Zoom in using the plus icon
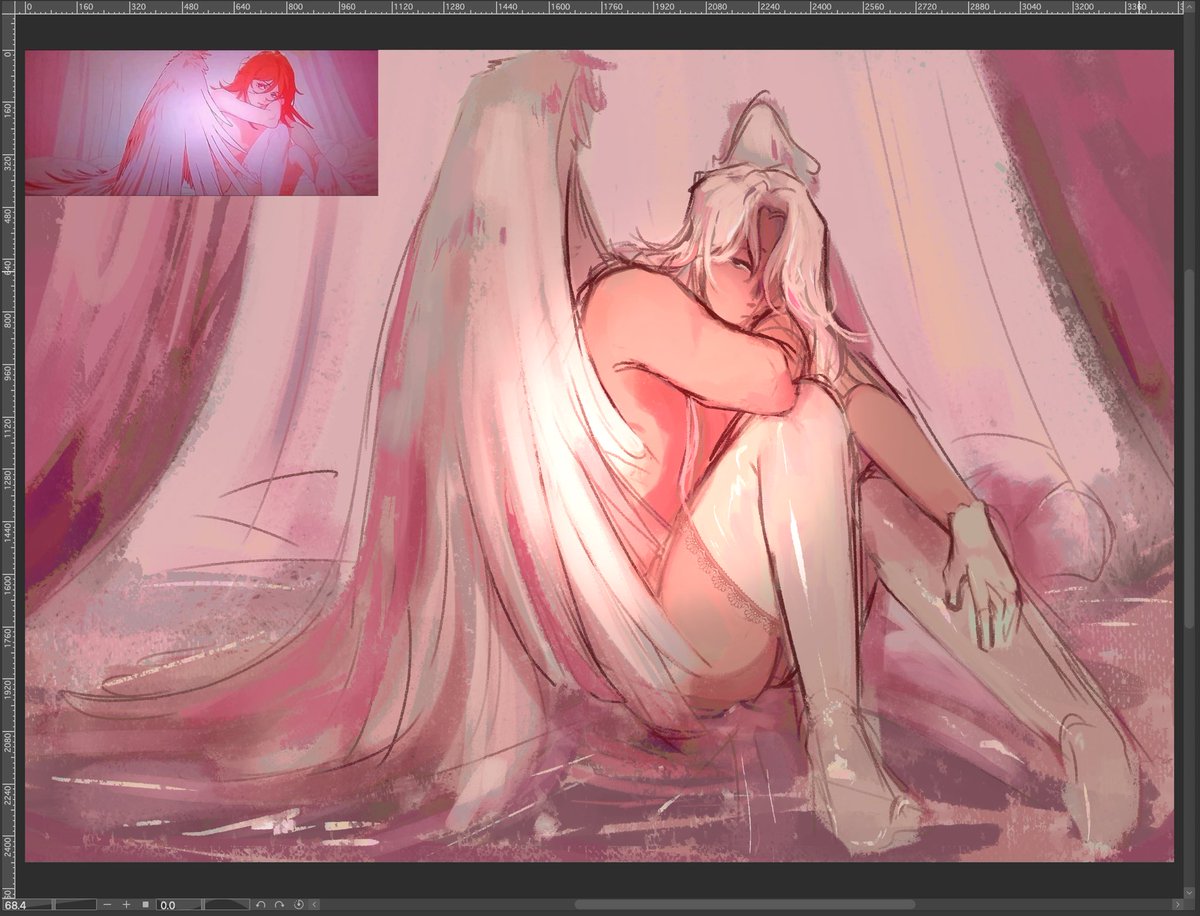Image resolution: width=1200 pixels, height=916 pixels. tap(127, 904)
